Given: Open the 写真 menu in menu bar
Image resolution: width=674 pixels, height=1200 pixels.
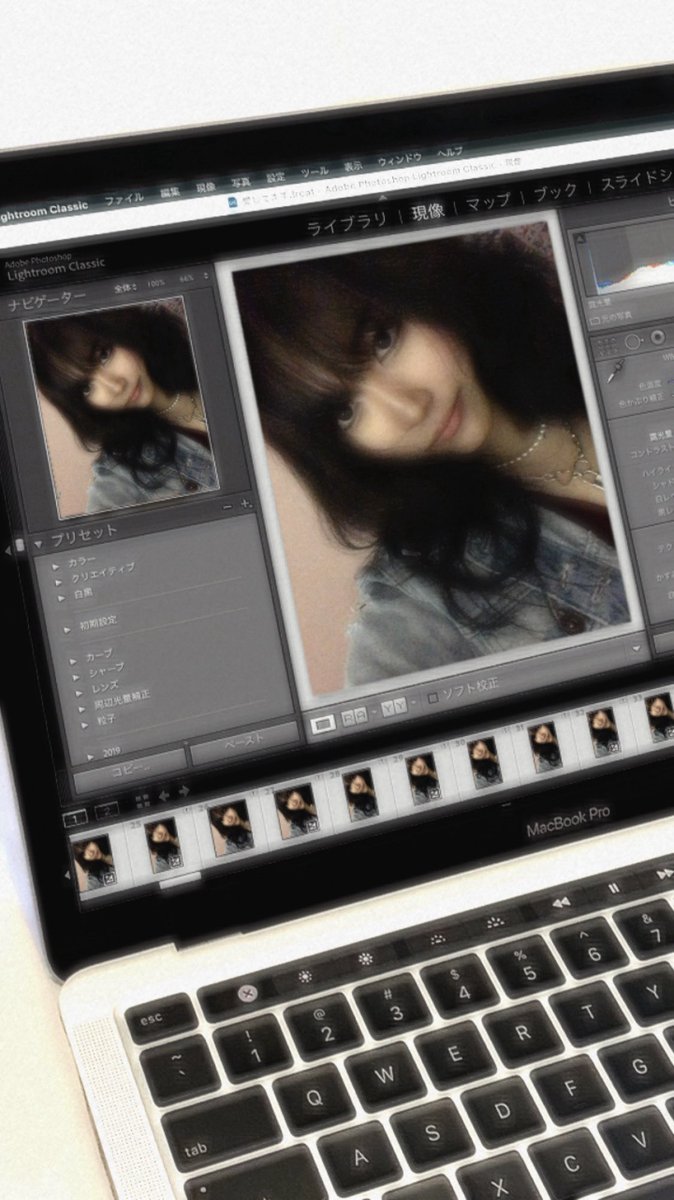Looking at the screenshot, I should (241, 183).
